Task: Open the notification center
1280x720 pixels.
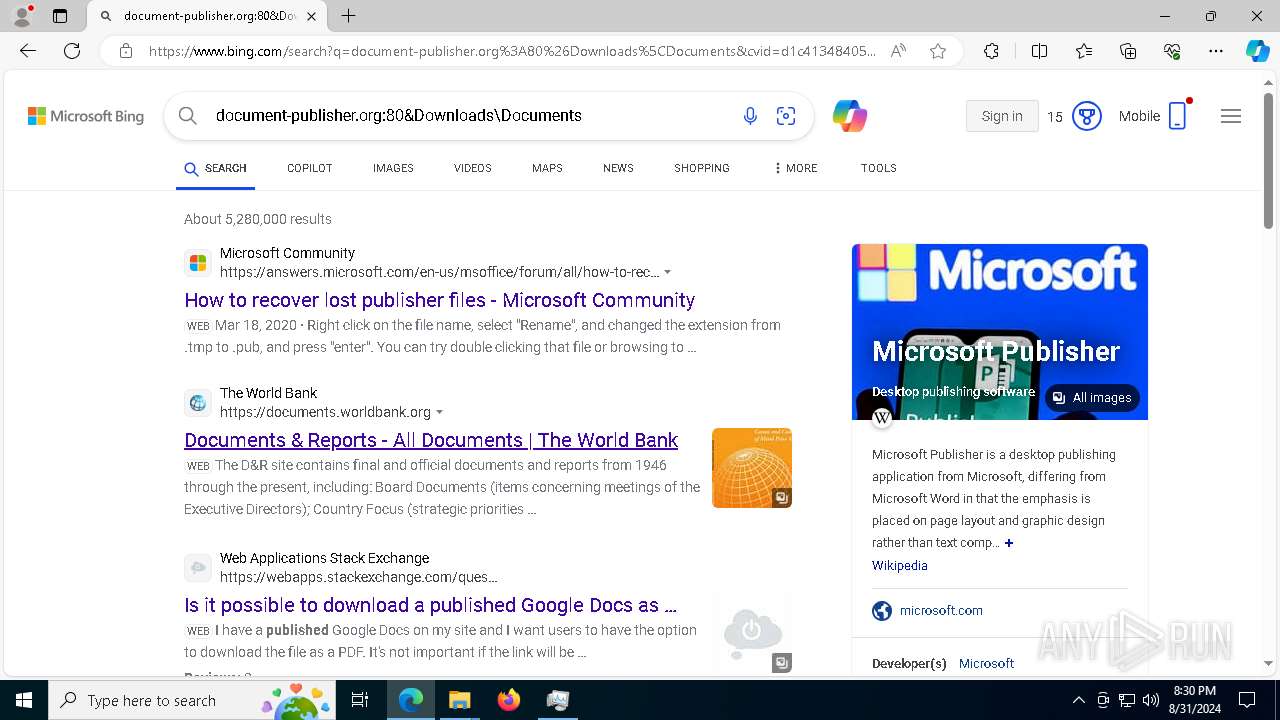Action: [x=1247, y=700]
